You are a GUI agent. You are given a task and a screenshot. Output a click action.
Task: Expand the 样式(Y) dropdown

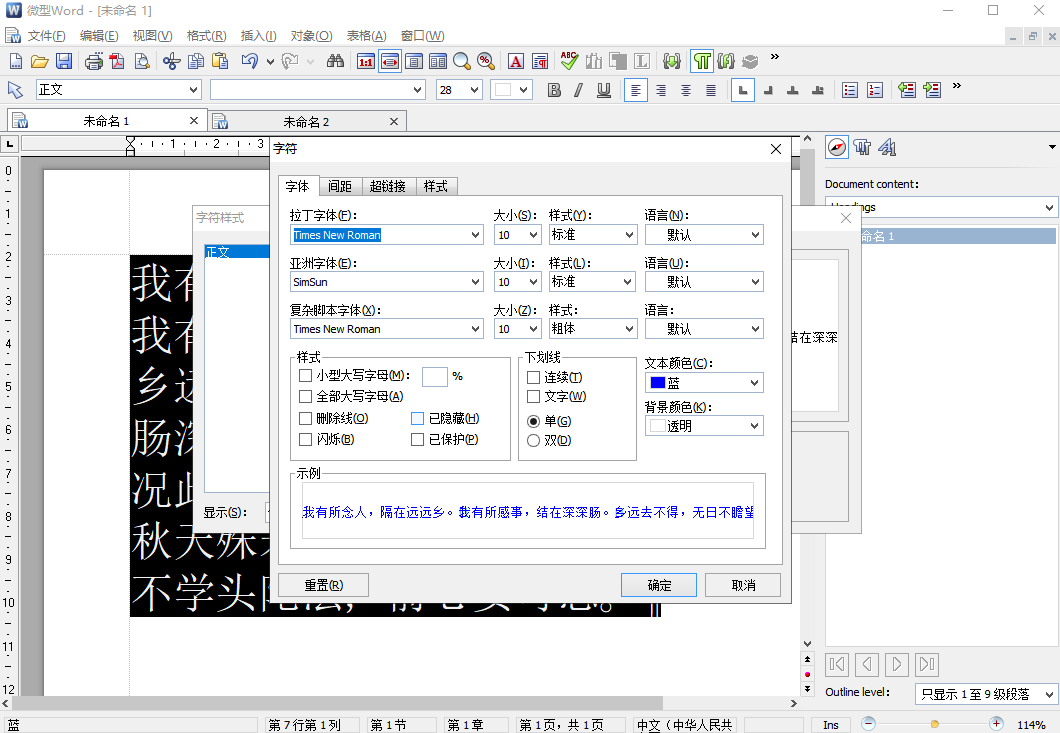tap(629, 235)
